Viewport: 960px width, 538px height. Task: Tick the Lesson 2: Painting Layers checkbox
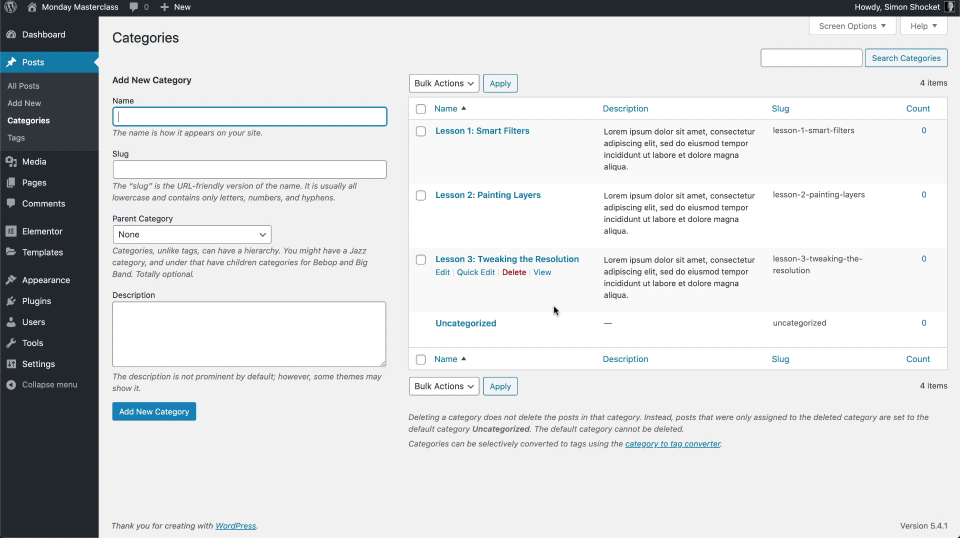[x=421, y=195]
